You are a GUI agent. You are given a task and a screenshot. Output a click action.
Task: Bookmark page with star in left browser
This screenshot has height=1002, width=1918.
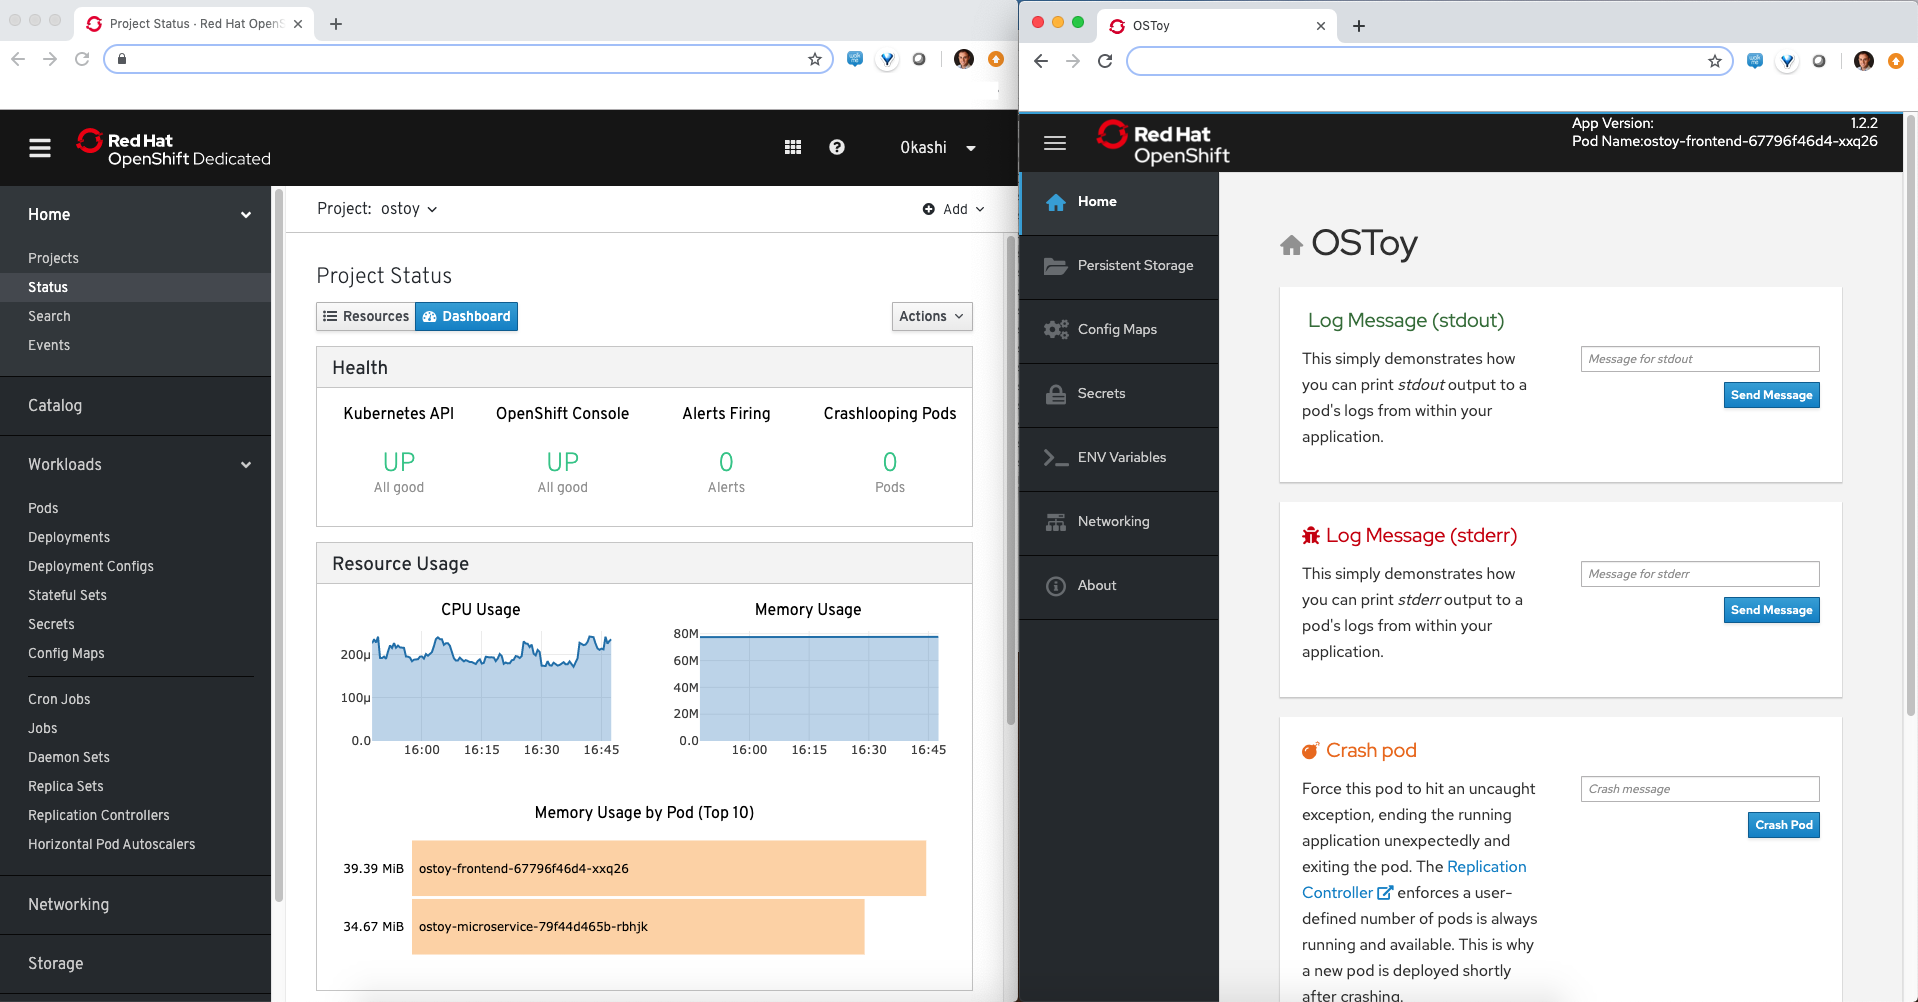[x=815, y=59]
